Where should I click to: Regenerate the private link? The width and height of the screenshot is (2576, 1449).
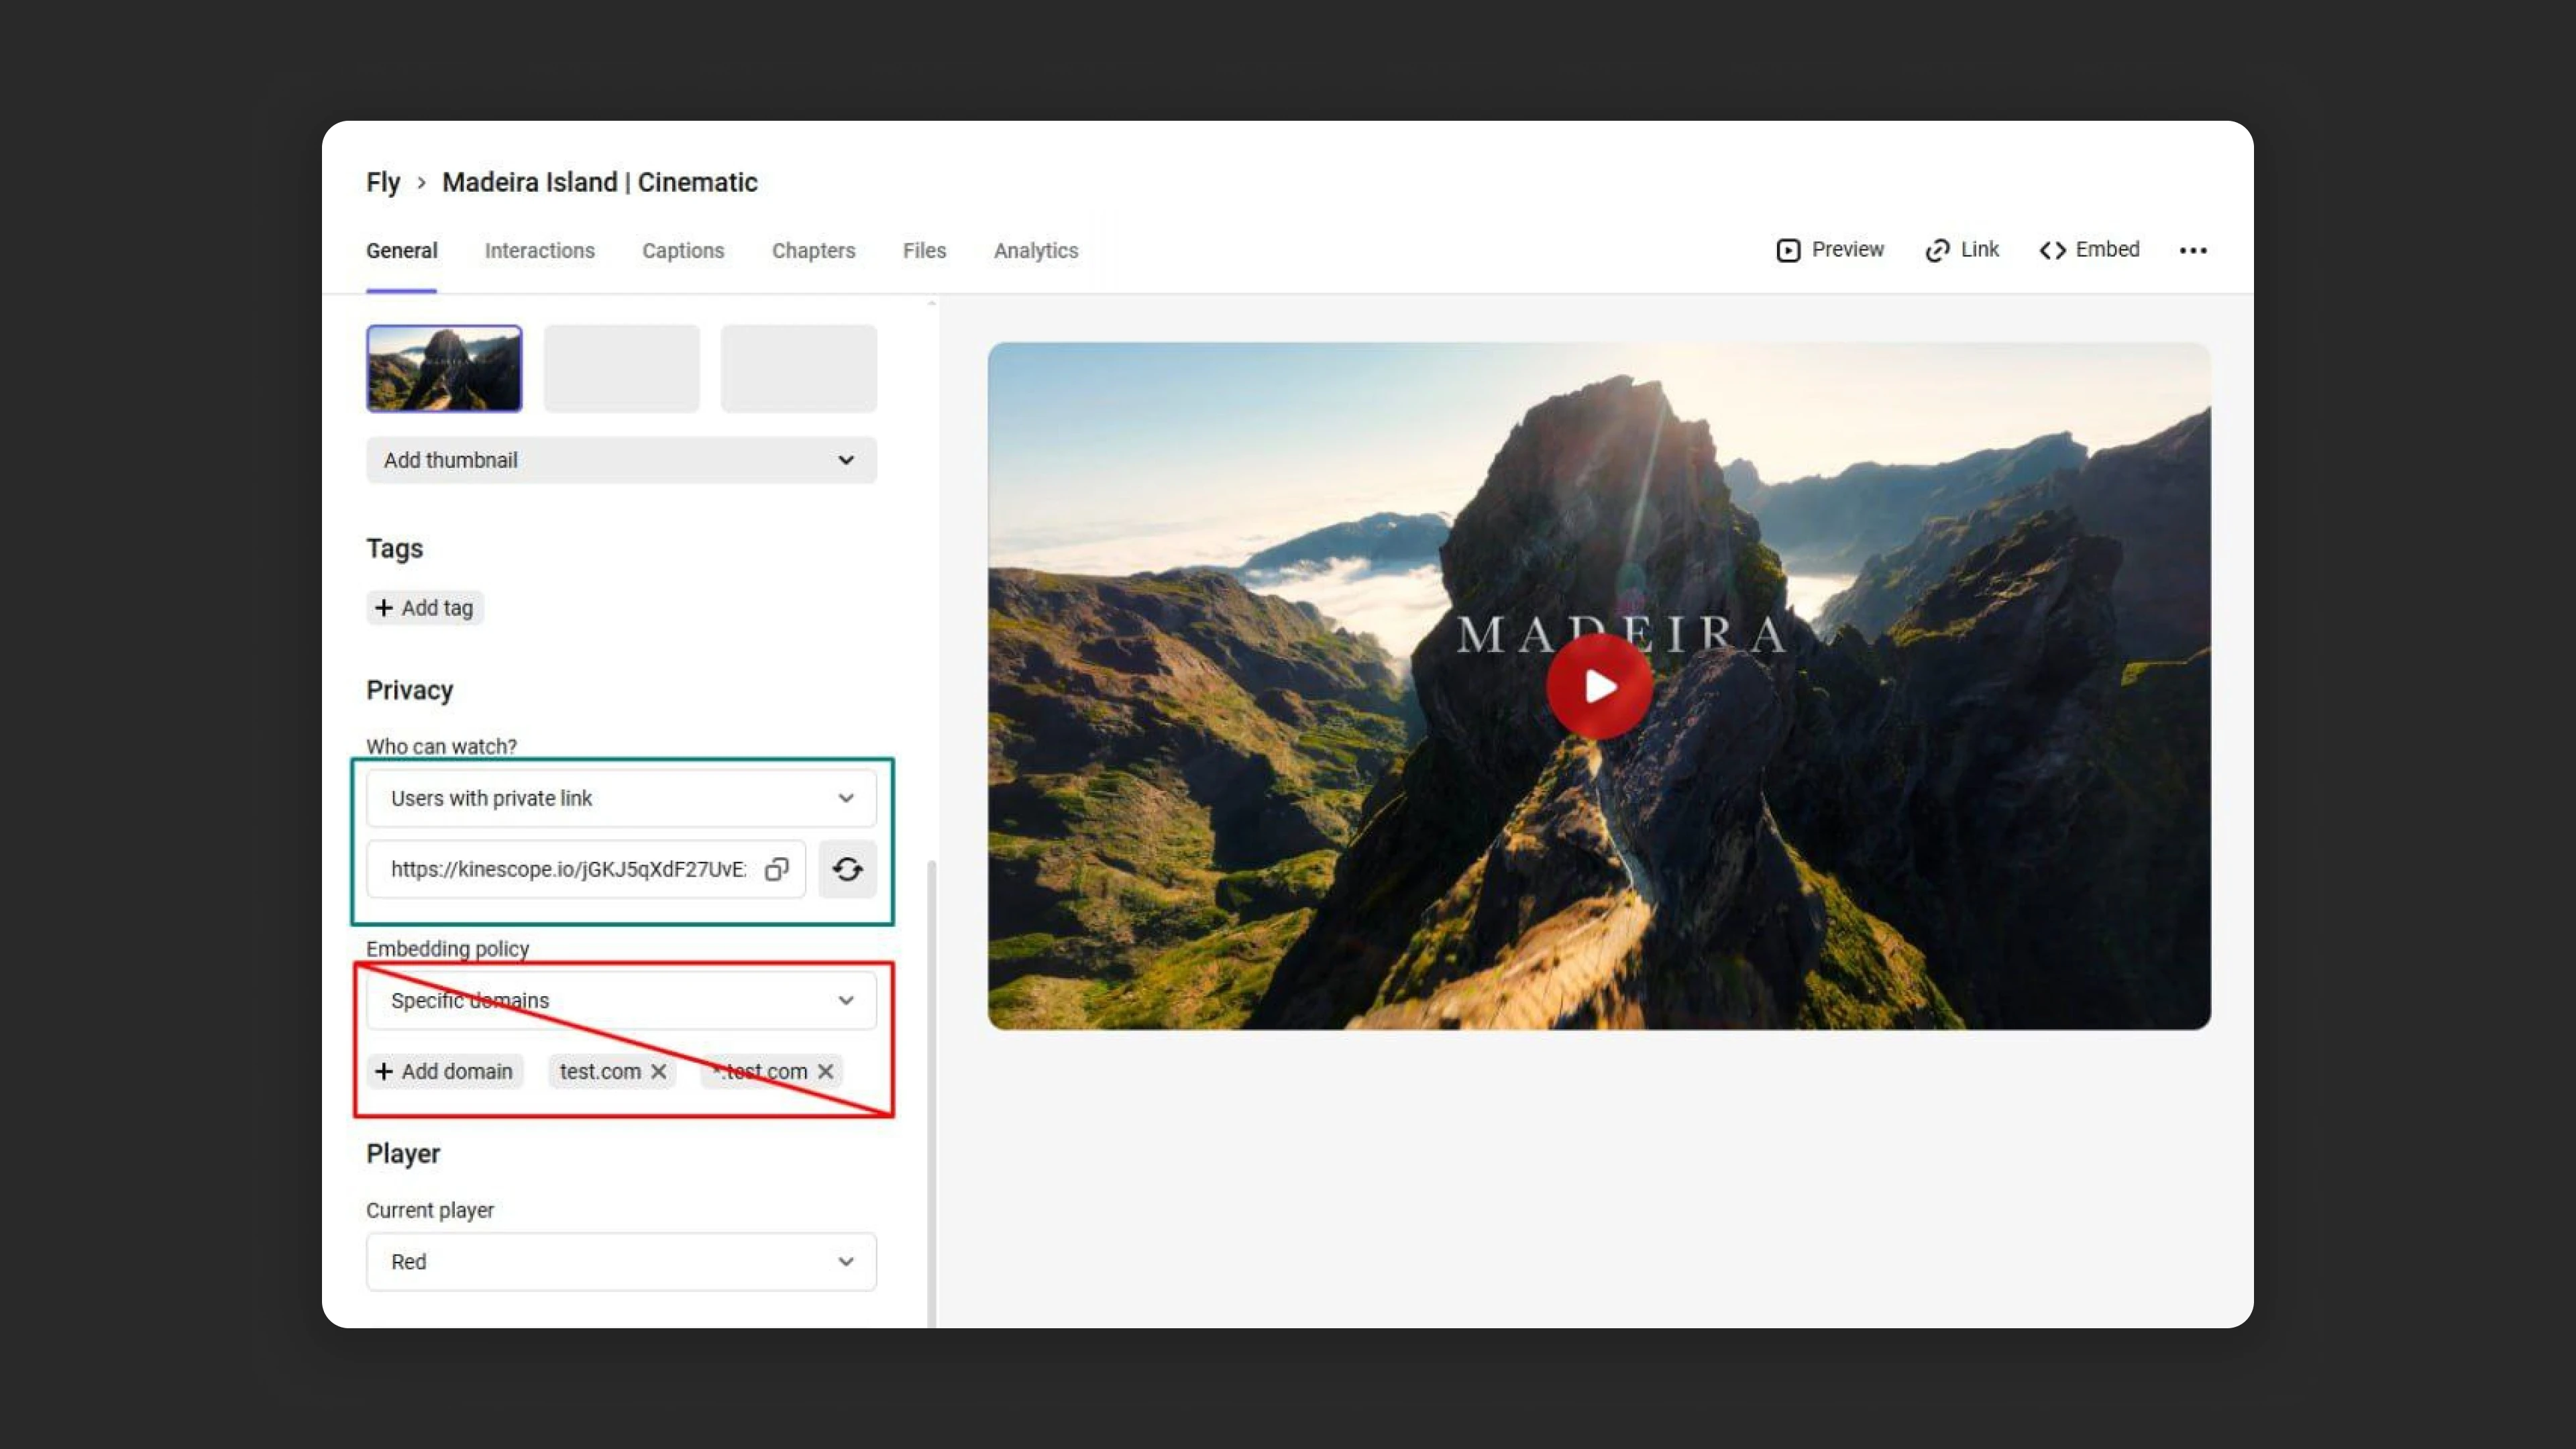coord(847,869)
